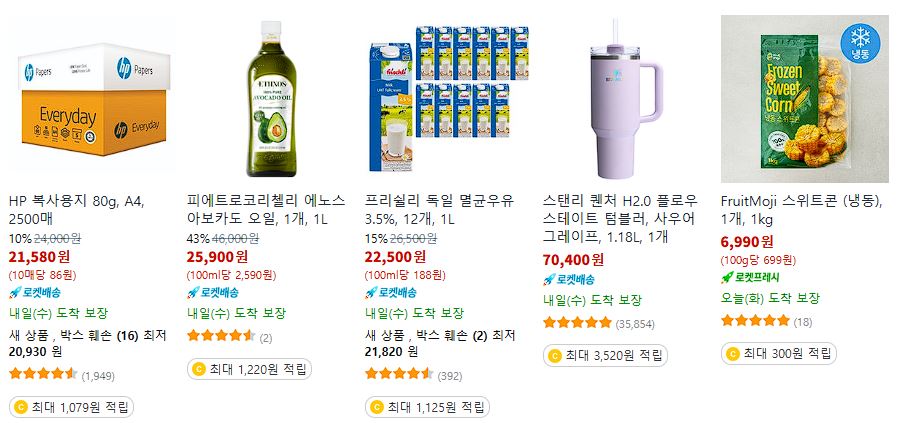The height and width of the screenshot is (423, 897).
Task: Open the purple Stanley tumbler image
Action: 627,99
